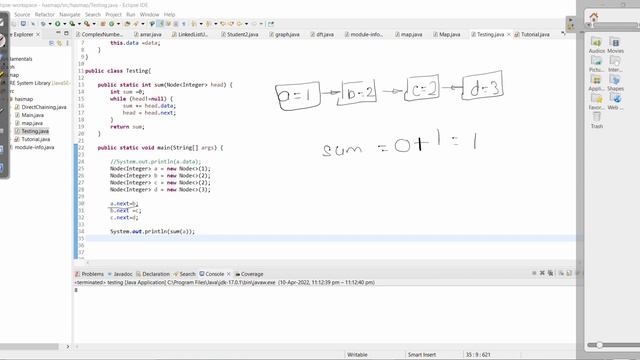The image size is (640, 360).
Task: Click the green Run button in toolbar
Action: [x=58, y=24]
